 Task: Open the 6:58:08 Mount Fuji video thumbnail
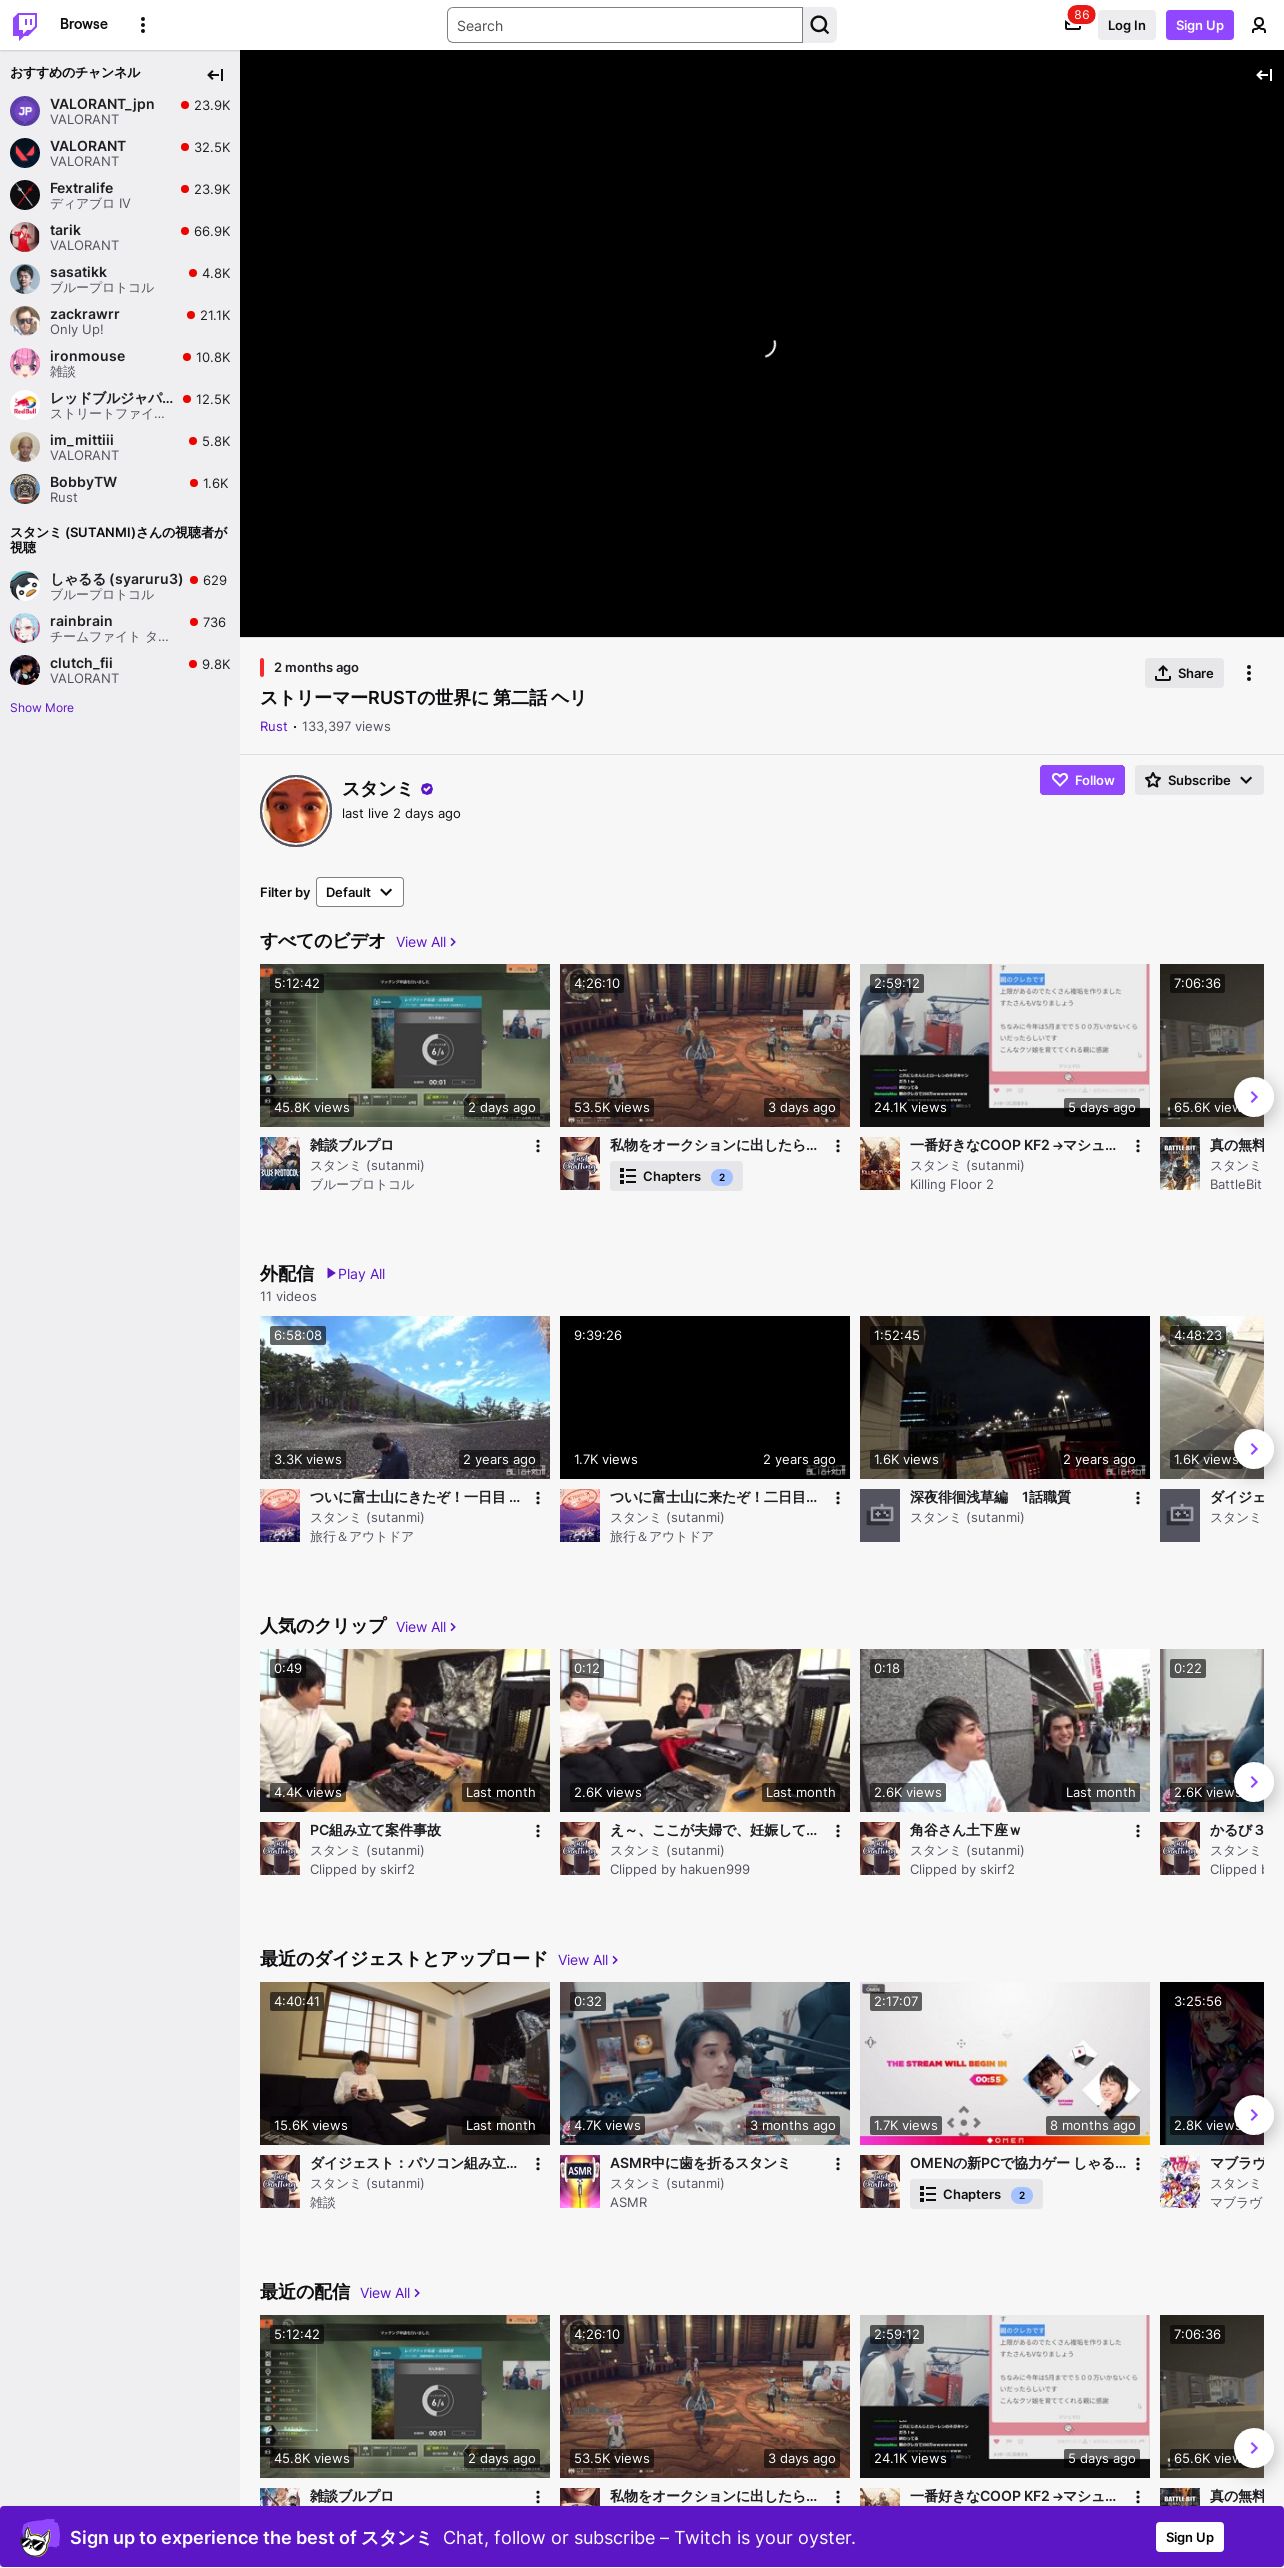pyautogui.click(x=405, y=1397)
